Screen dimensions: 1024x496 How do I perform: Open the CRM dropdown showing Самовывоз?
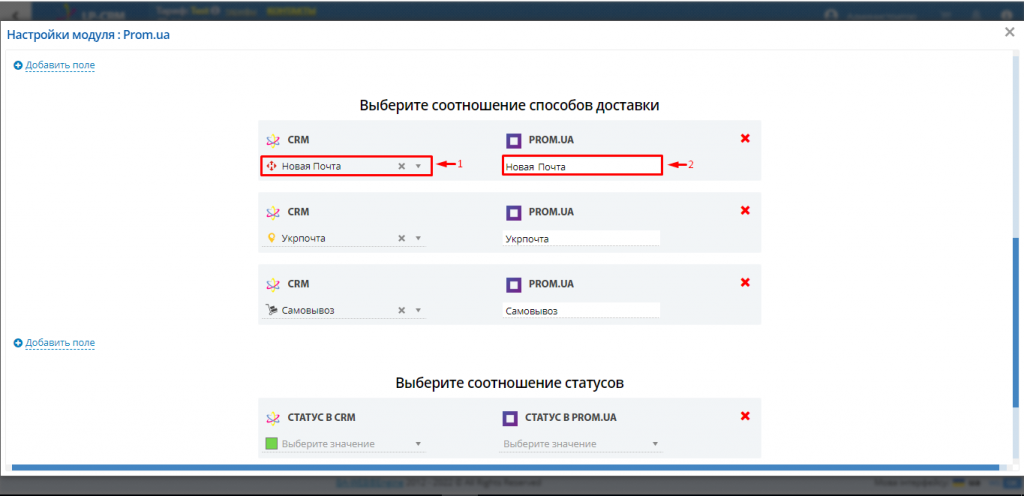(x=344, y=310)
